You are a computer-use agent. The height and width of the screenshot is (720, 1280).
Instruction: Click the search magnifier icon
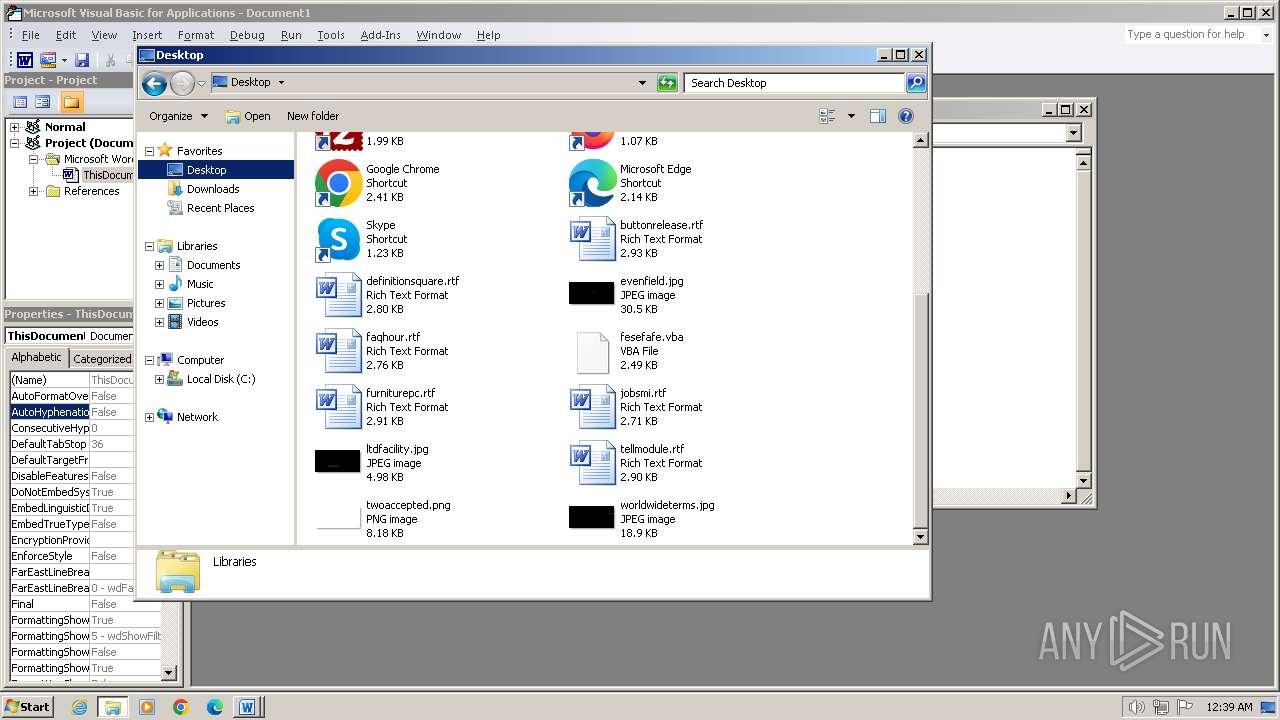coord(916,83)
